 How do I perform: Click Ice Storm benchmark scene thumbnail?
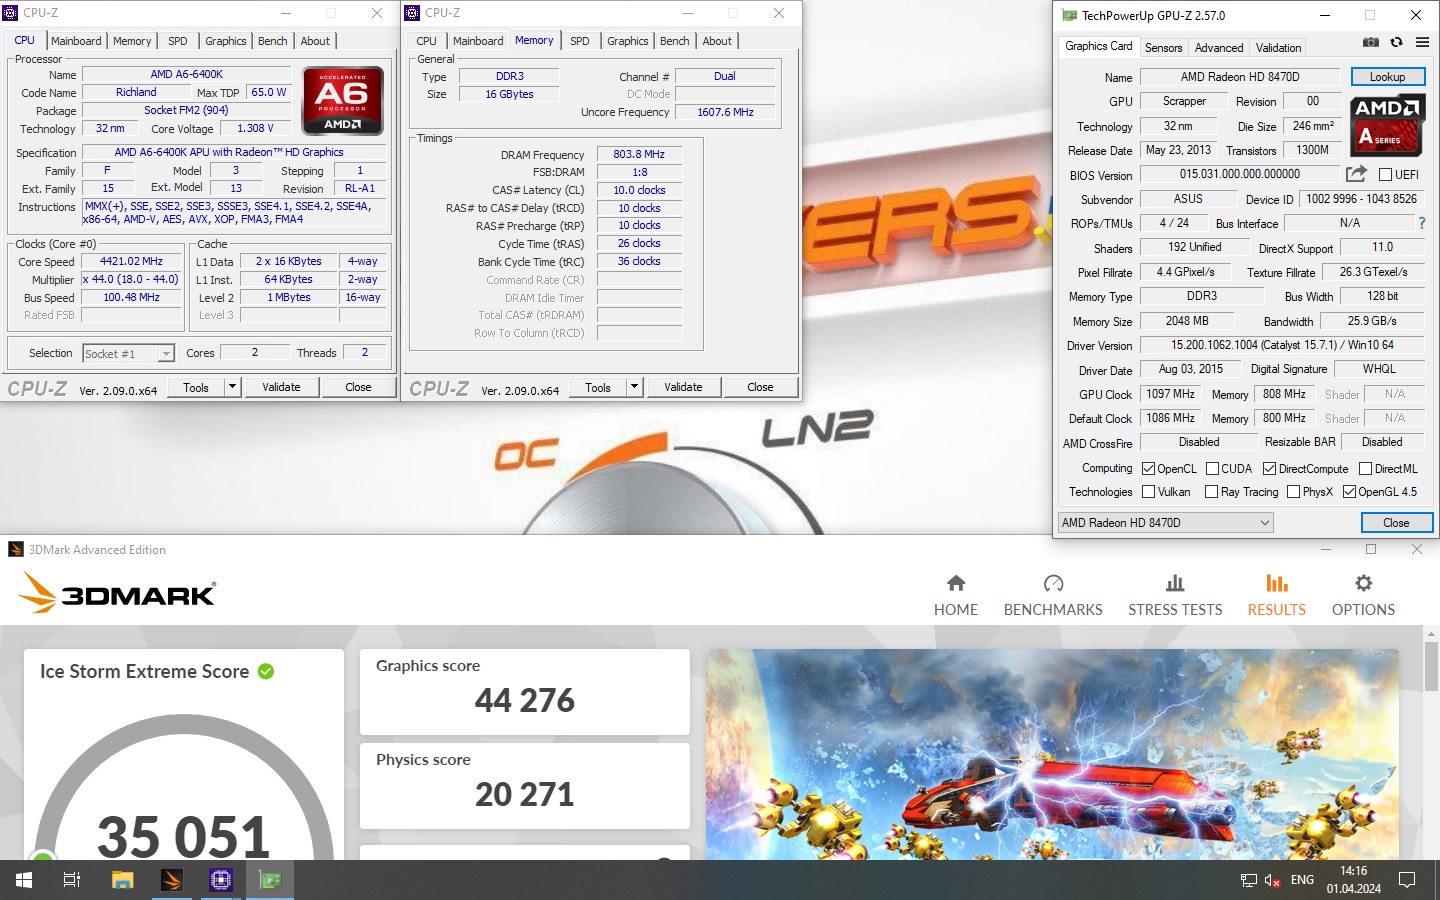click(x=1052, y=754)
